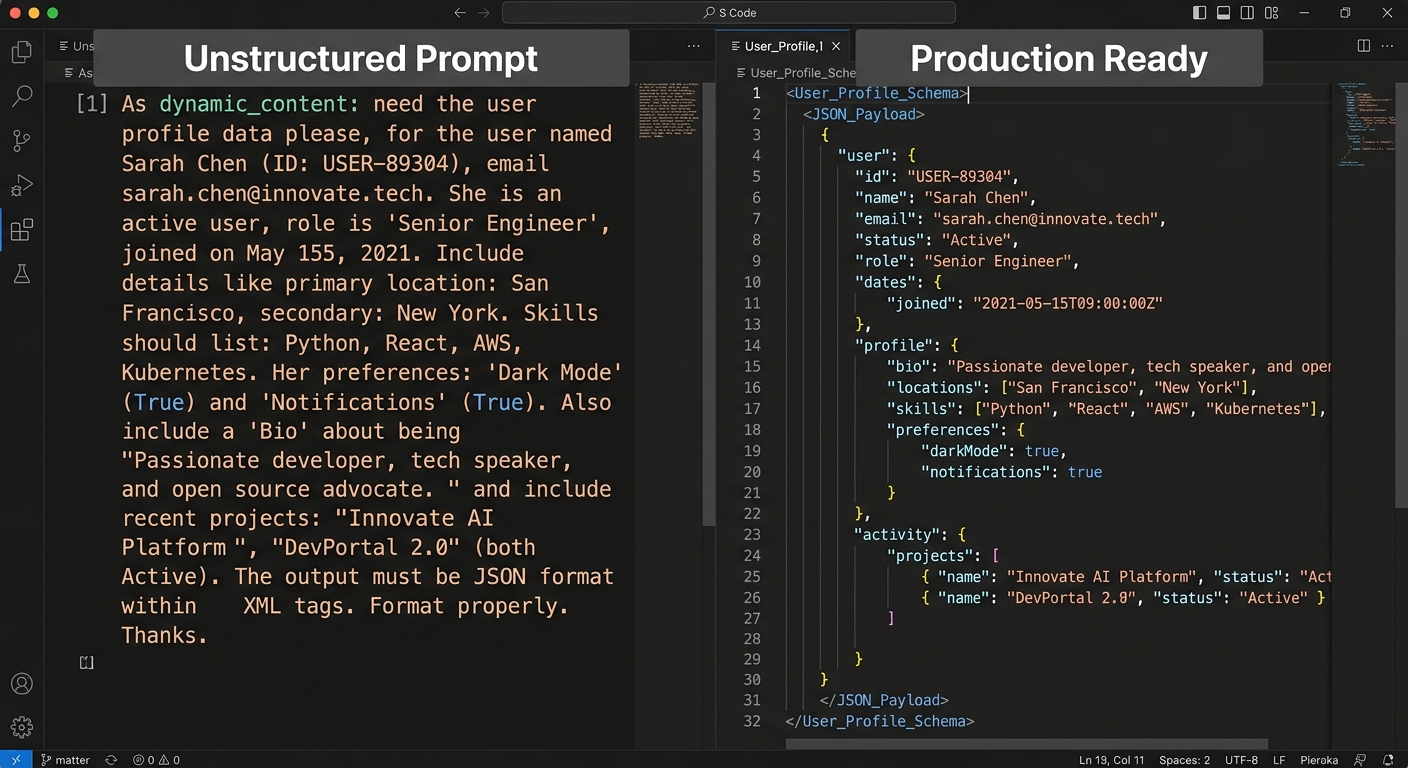Open the errors and warnings counter
Viewport: 1408px width, 768px height.
pos(157,760)
